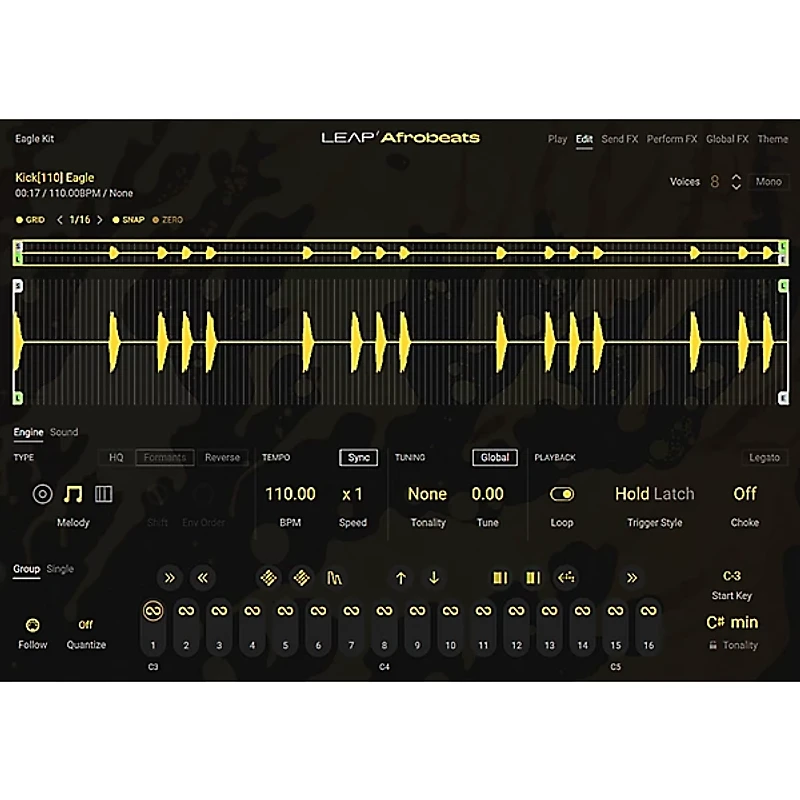The height and width of the screenshot is (800, 800).
Task: Open the Mono voice mode selector
Action: click(767, 181)
